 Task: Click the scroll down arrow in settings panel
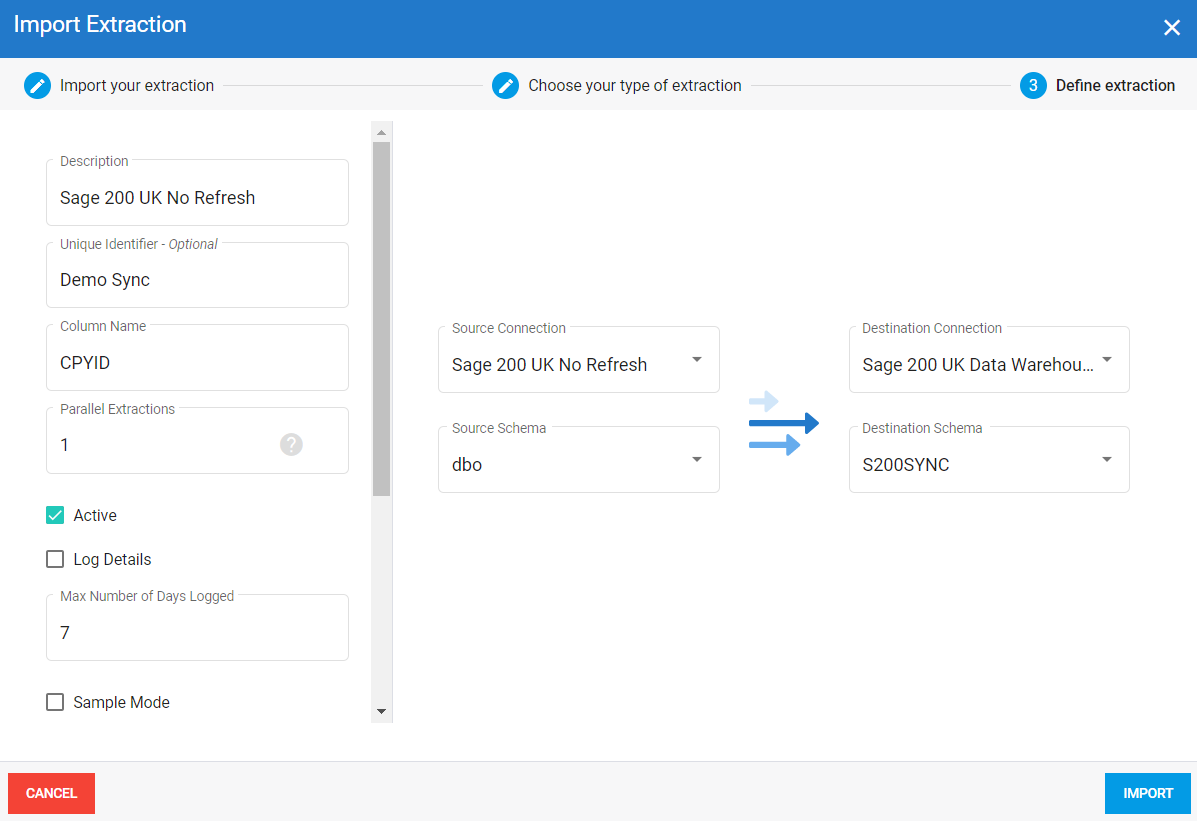tap(381, 711)
